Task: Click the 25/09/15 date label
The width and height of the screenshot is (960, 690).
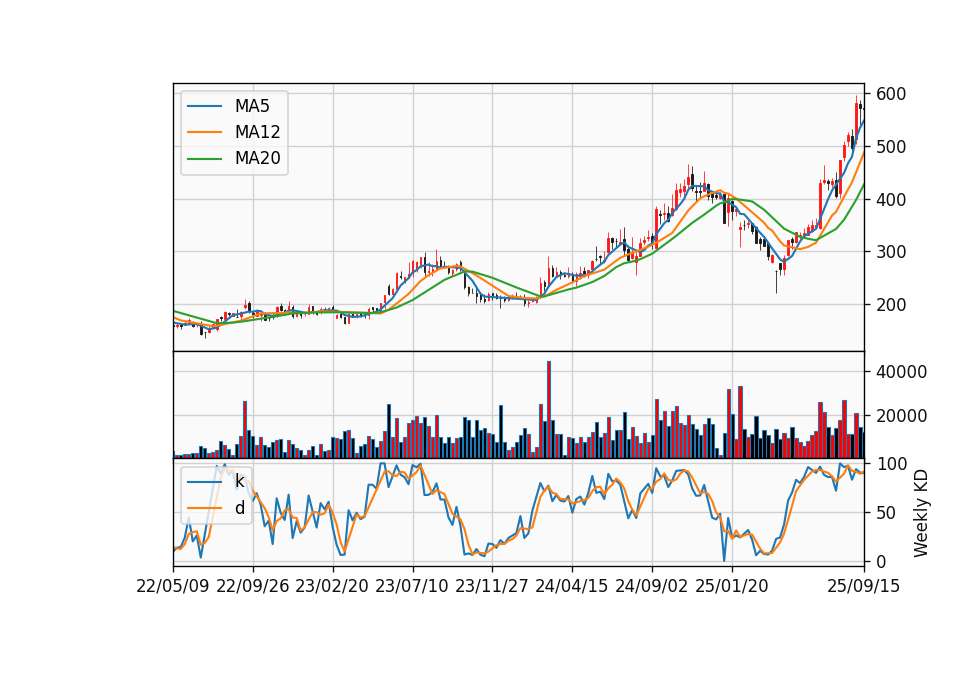Action: click(864, 586)
